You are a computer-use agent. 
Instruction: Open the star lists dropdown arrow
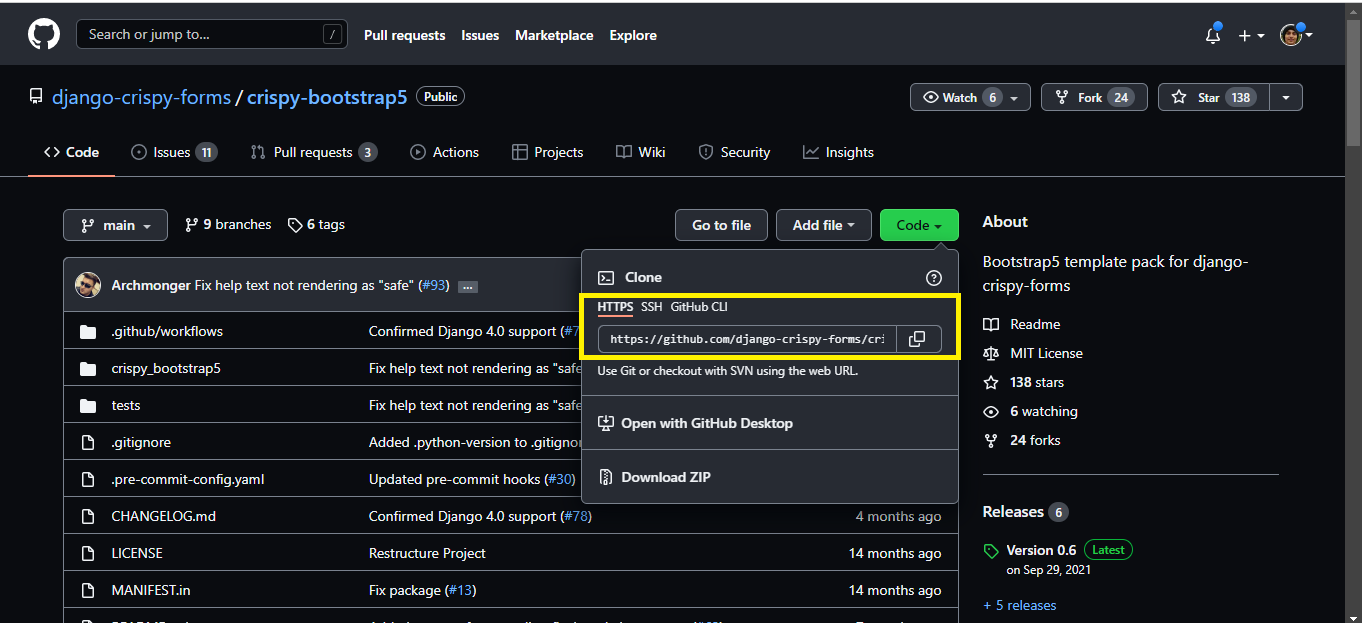coord(1286,97)
